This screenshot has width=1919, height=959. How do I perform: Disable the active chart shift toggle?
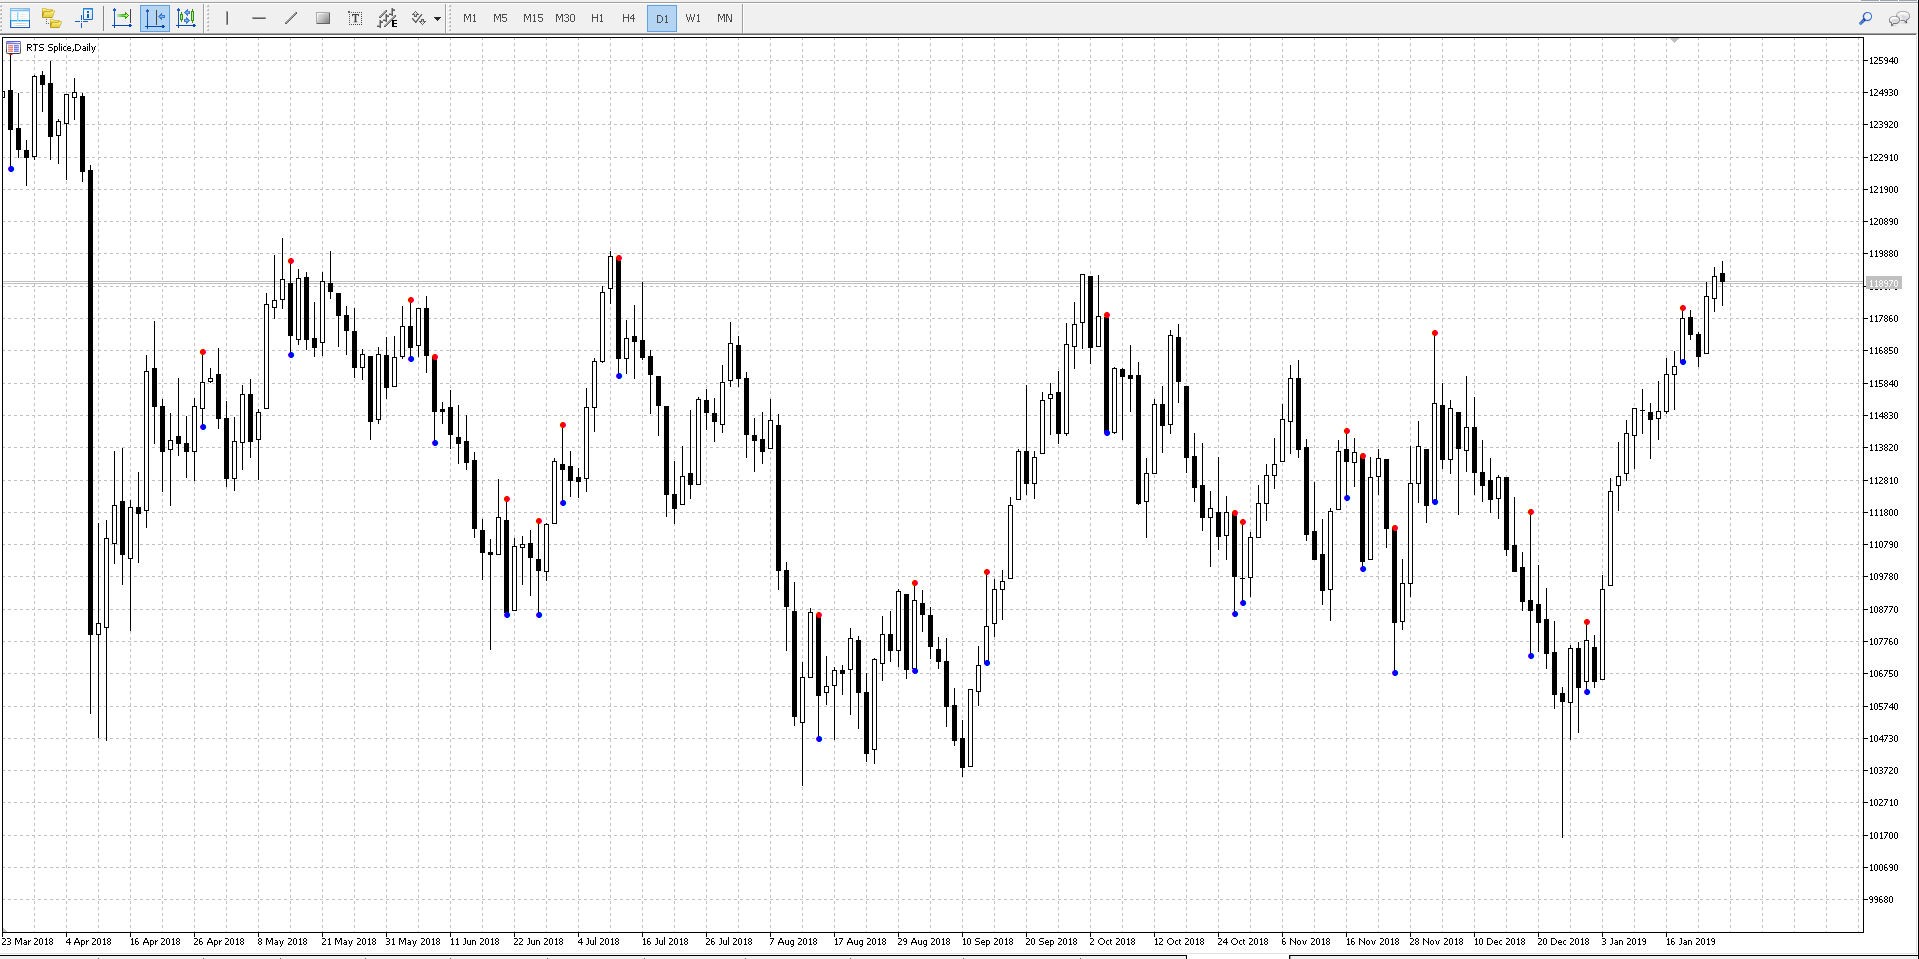click(x=154, y=18)
